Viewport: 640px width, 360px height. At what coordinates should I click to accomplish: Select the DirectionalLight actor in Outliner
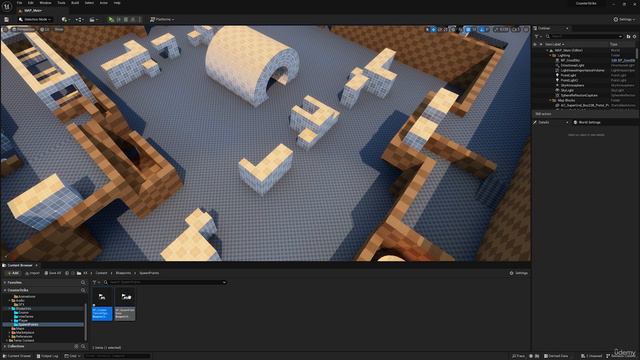[x=572, y=65]
